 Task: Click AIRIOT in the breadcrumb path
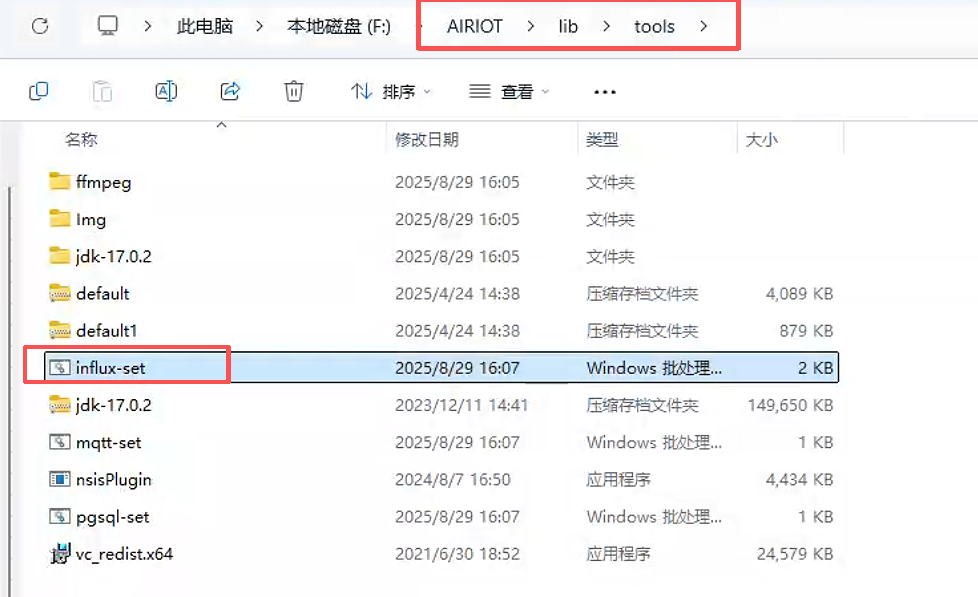point(475,26)
